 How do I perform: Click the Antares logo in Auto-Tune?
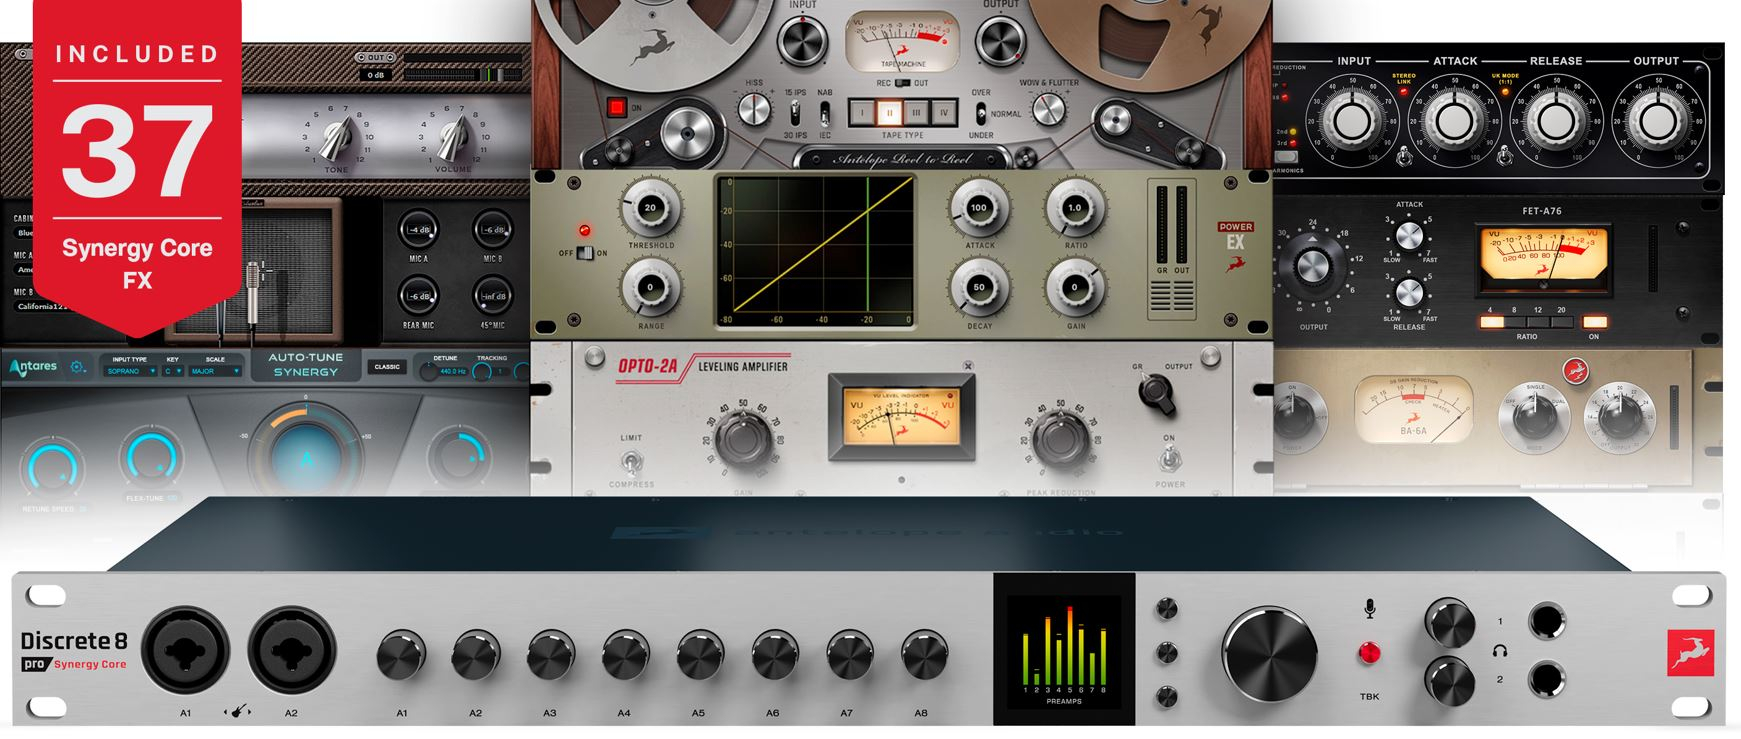(34, 367)
